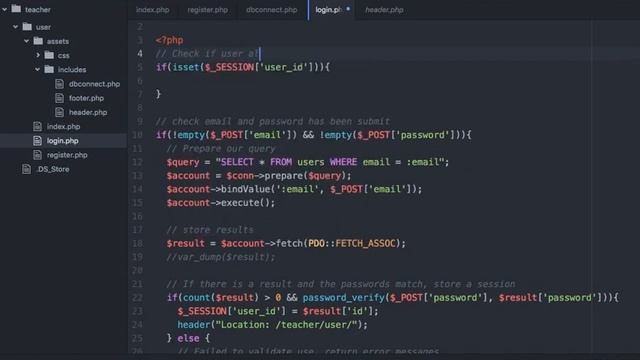The width and height of the screenshot is (640, 360).
Task: Click the user folder icon
Action: 27,27
